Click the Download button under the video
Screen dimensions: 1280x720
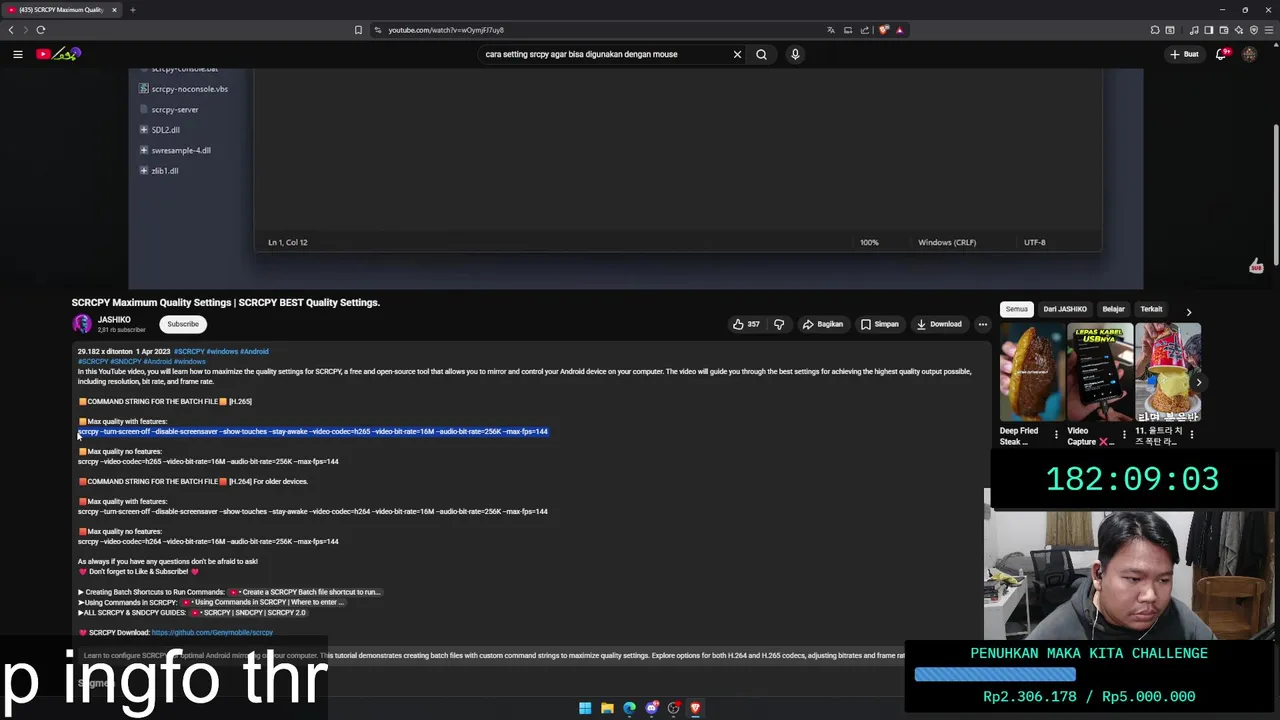pyautogui.click(x=938, y=324)
